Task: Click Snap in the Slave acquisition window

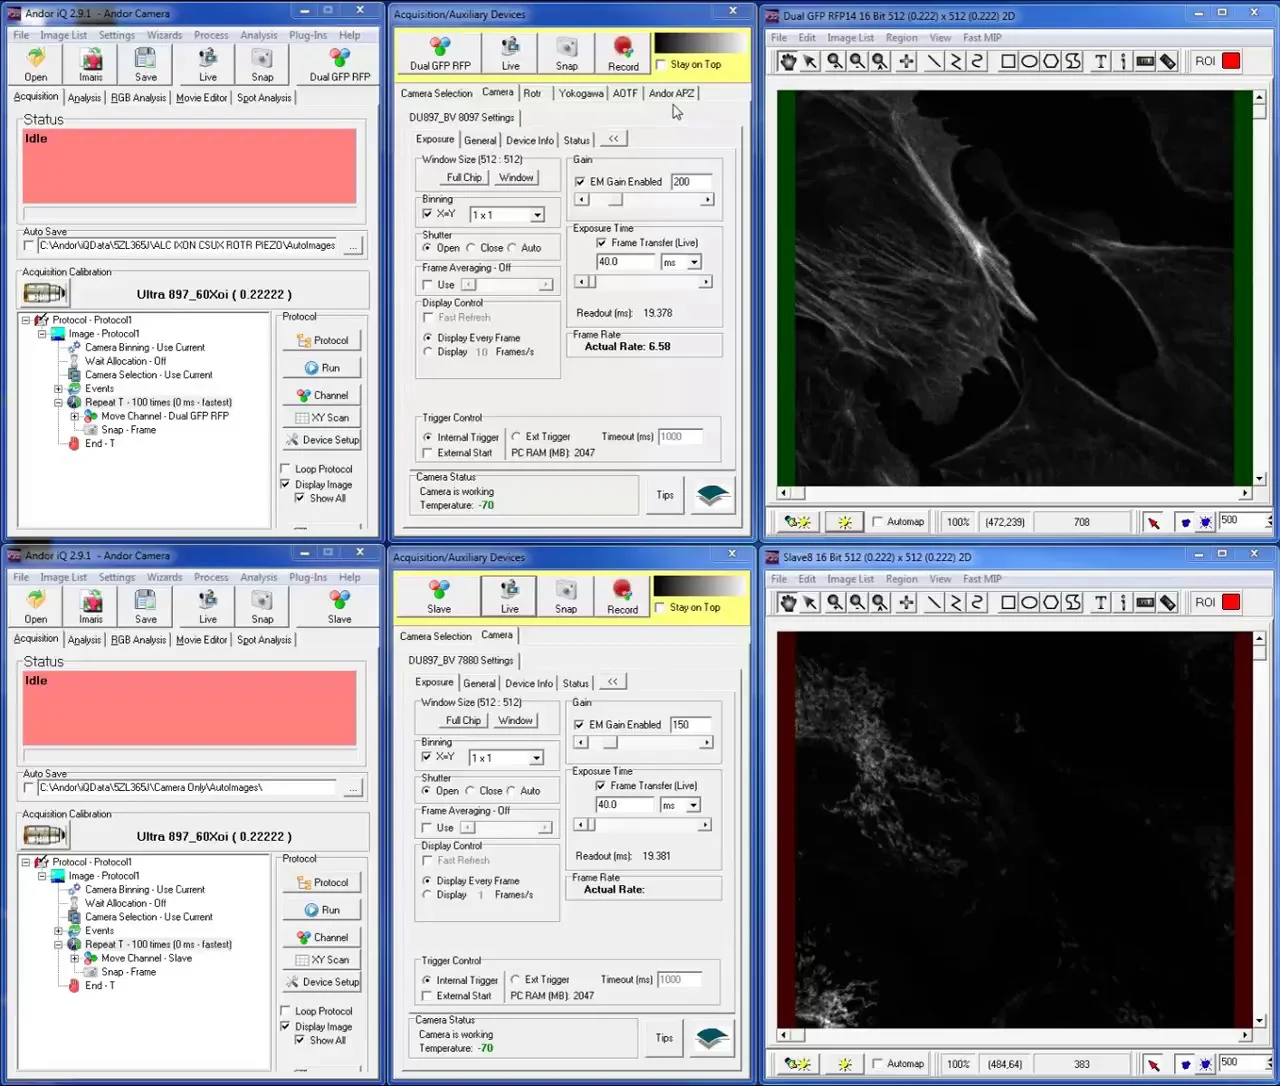Action: [x=566, y=597]
